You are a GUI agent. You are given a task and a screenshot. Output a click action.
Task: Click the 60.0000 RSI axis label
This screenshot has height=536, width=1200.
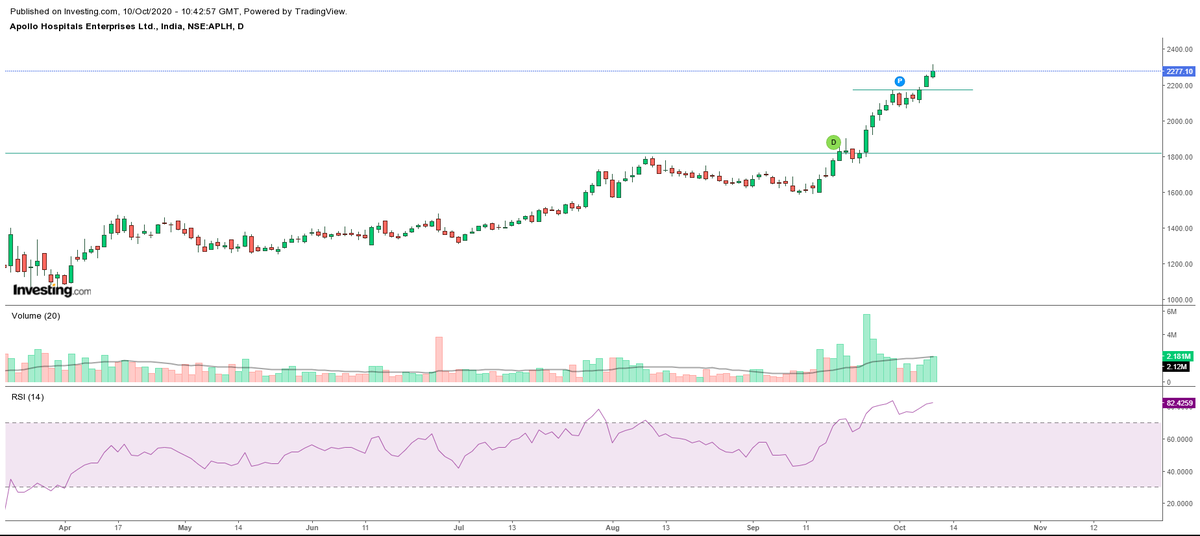[x=1180, y=439]
